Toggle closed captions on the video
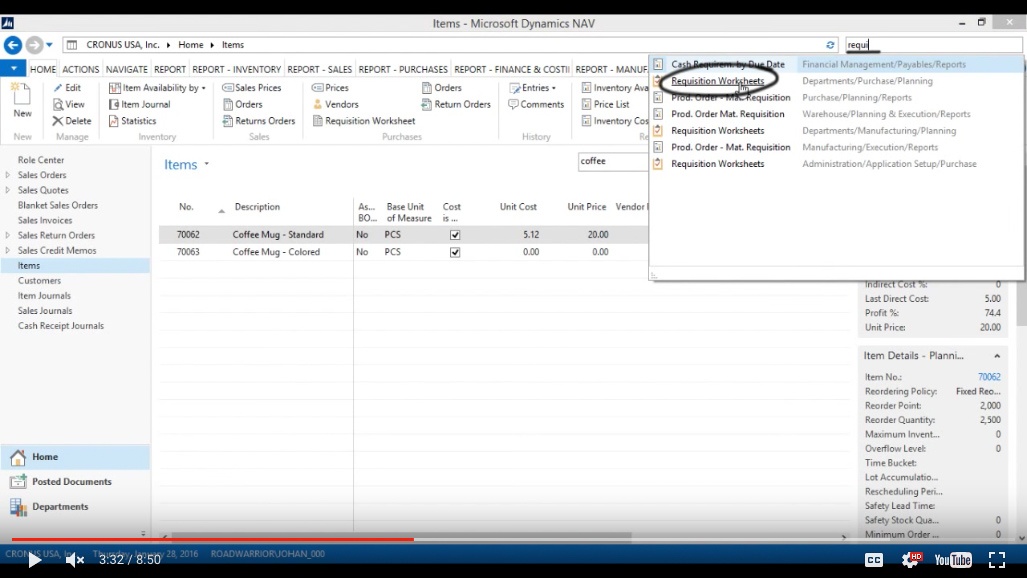Viewport: 1027px width, 578px height. (x=873, y=560)
